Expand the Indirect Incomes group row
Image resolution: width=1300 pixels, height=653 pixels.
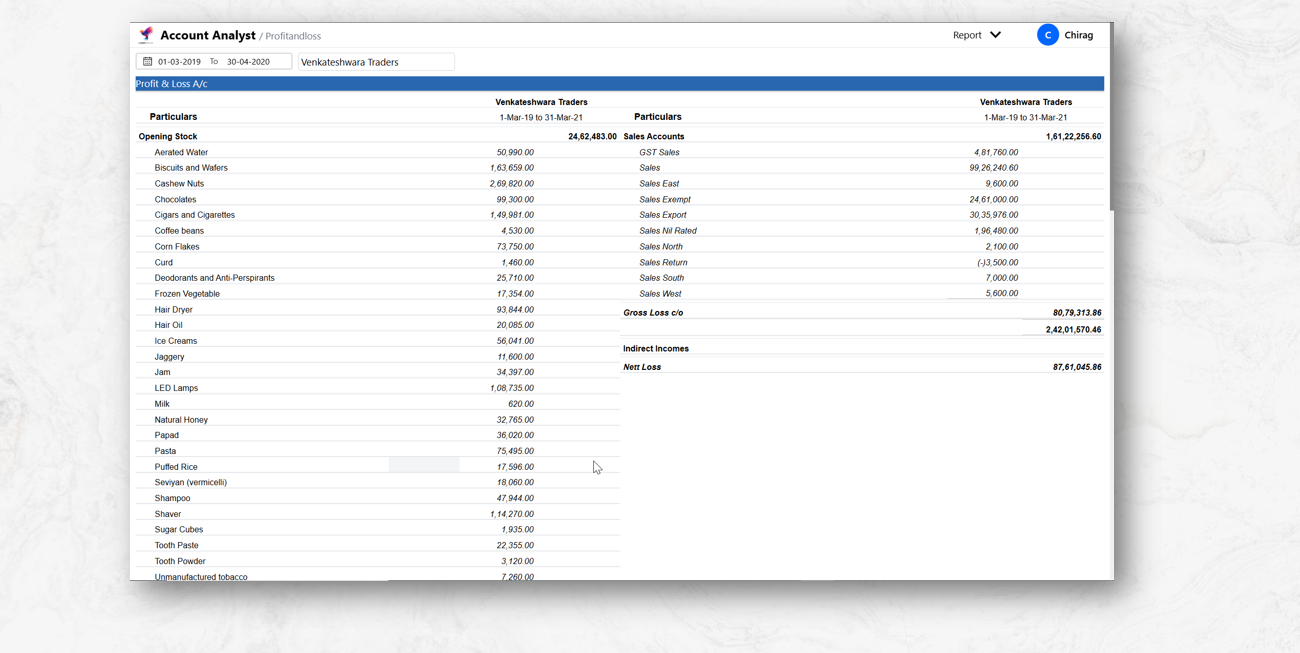point(656,349)
